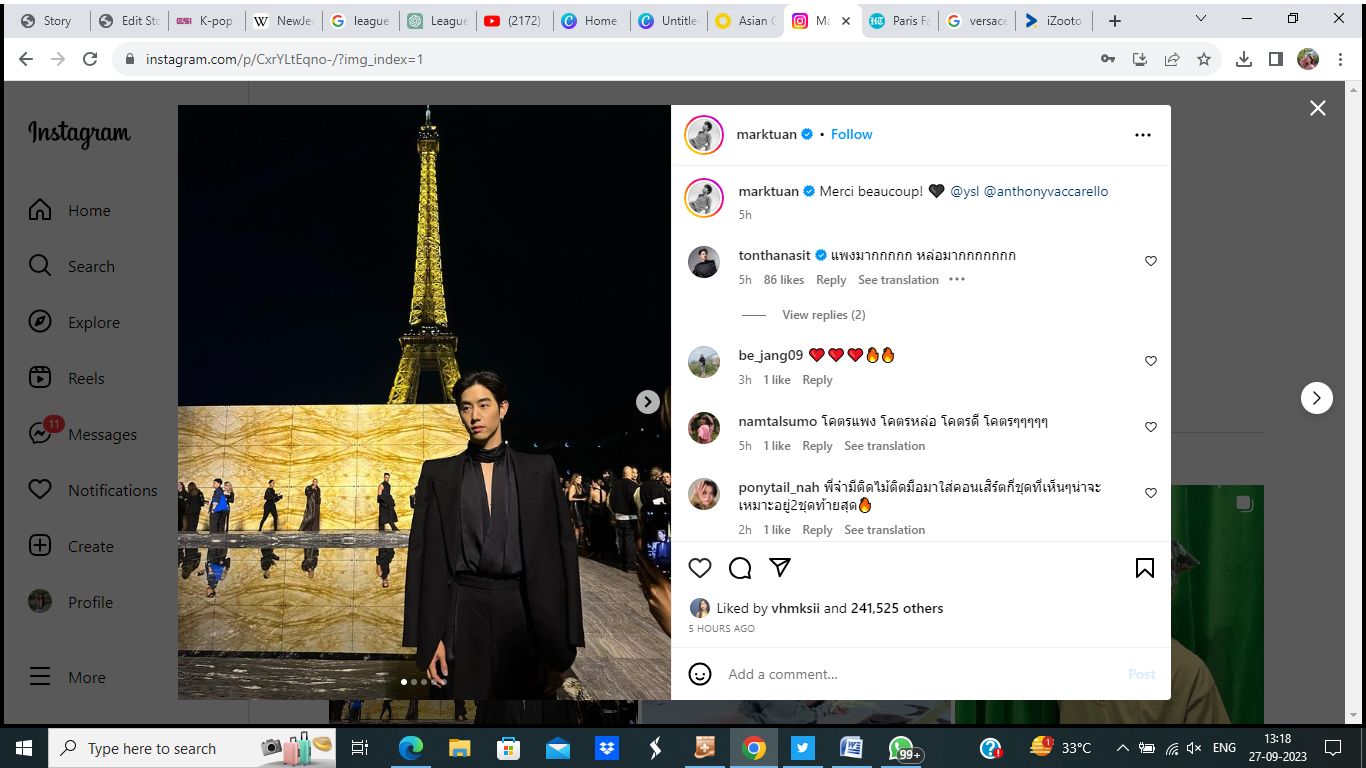
Task: Click the Add a comment field
Action: 920,674
